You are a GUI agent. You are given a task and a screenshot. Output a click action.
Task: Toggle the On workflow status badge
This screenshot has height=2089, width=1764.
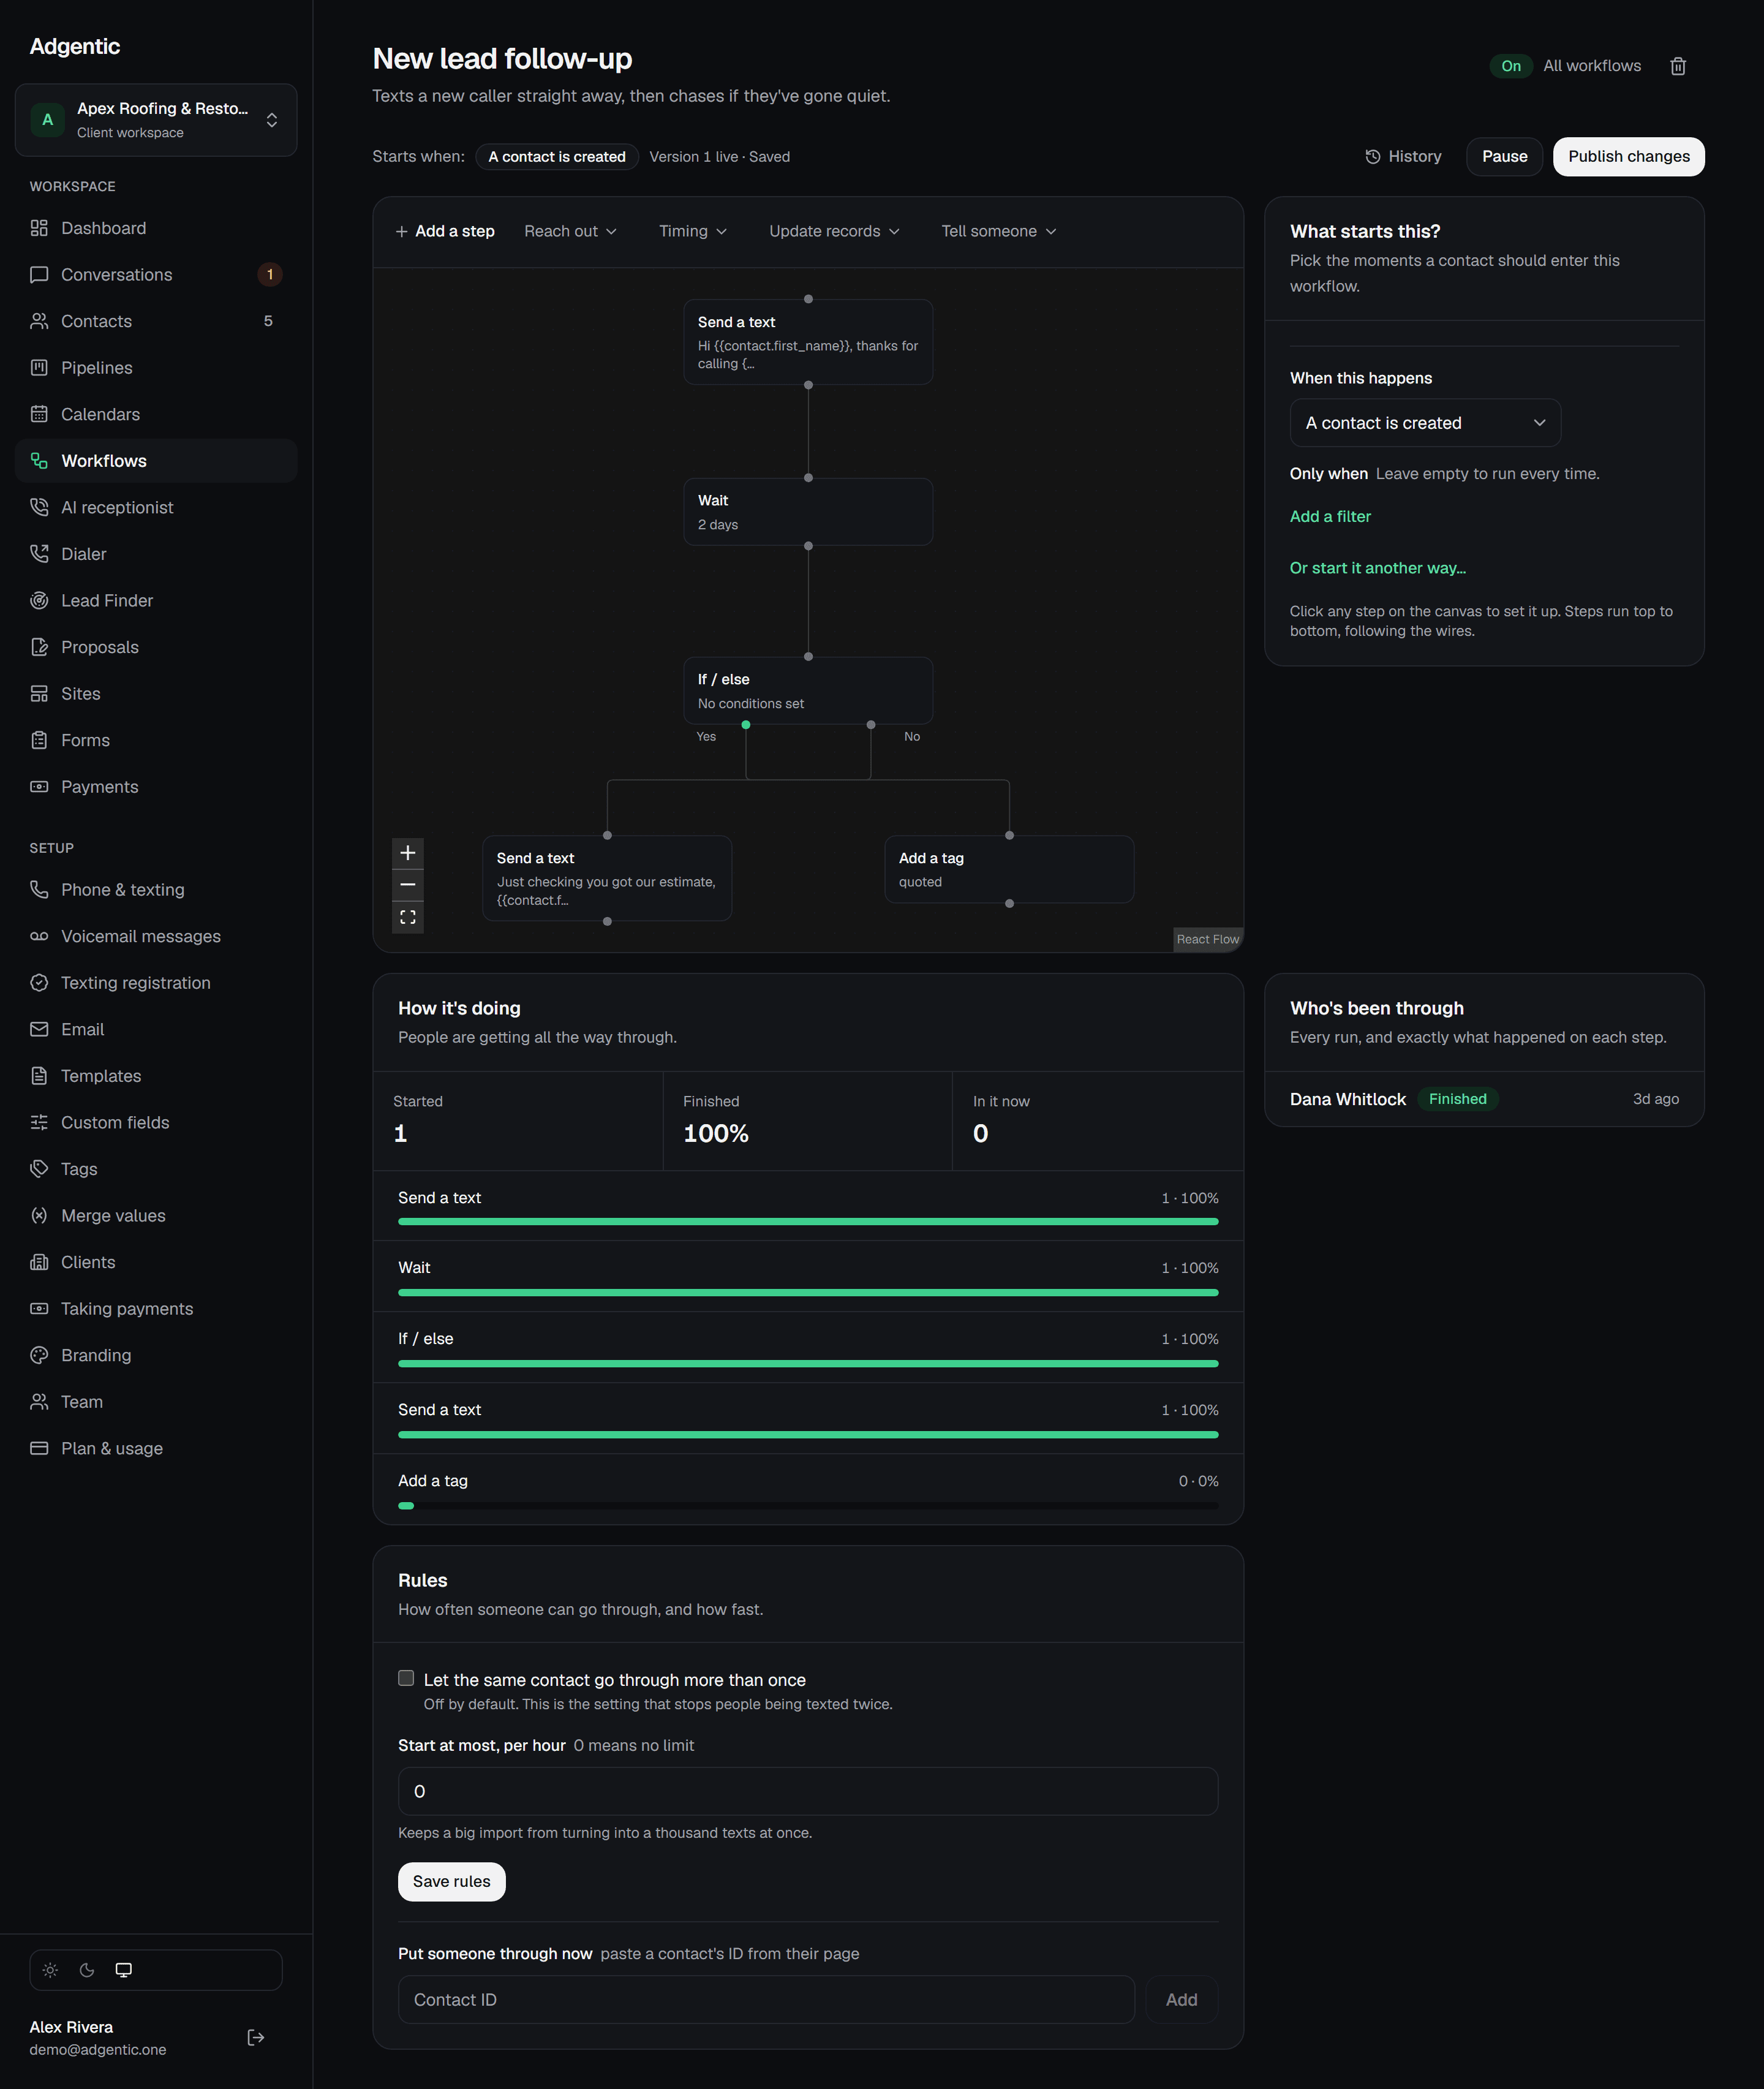(1510, 66)
